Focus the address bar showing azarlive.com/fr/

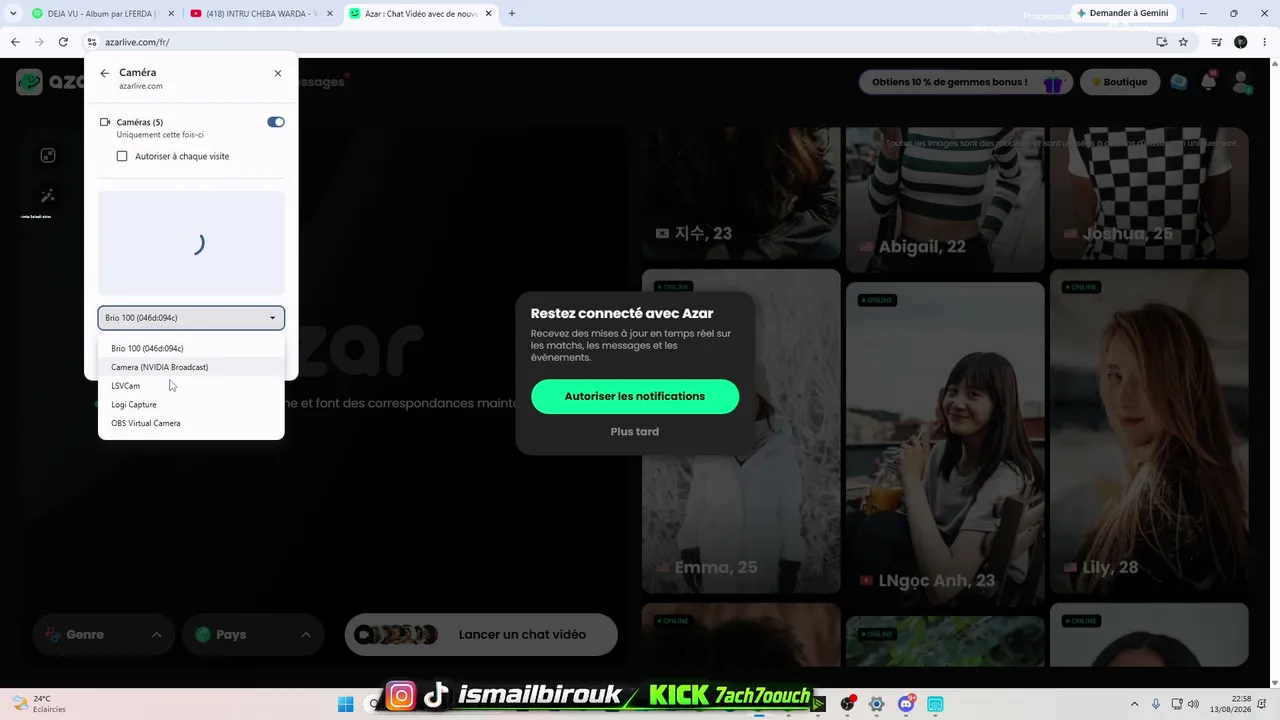(620, 42)
